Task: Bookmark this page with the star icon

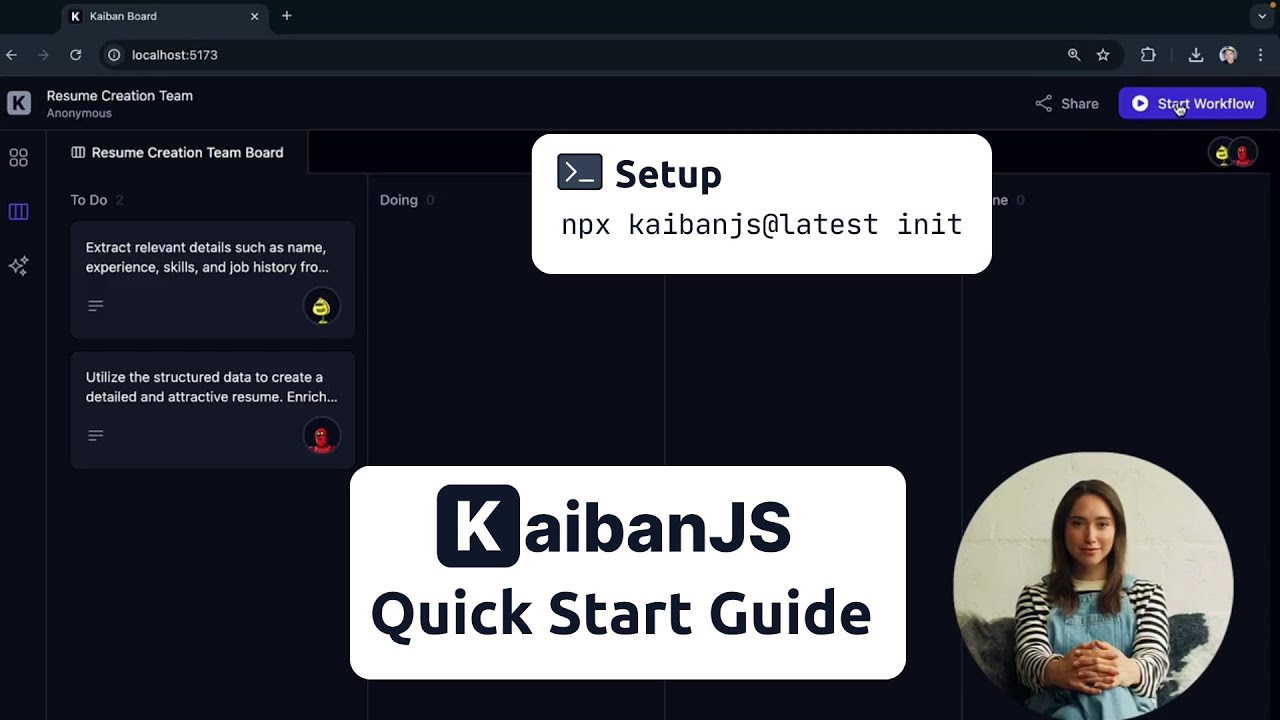Action: click(x=1103, y=55)
